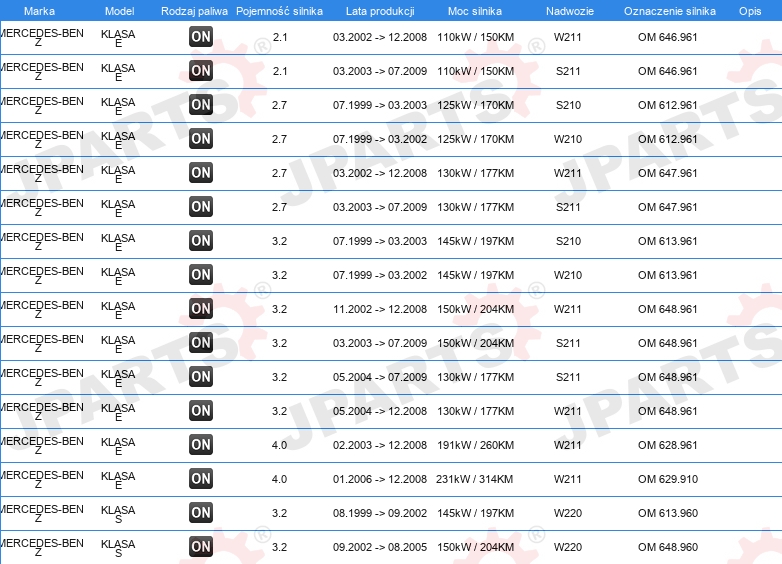The width and height of the screenshot is (782, 564).
Task: Click production years 02.2003 -> 12.2008
Action: 380,445
